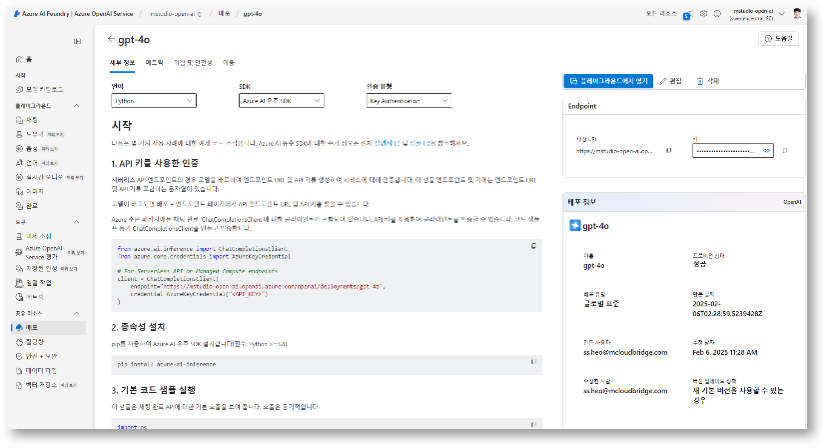This screenshot has width=826, height=448.
Task: Open the 미세 조정 (fine-tuning) tool
Action: 33,236
